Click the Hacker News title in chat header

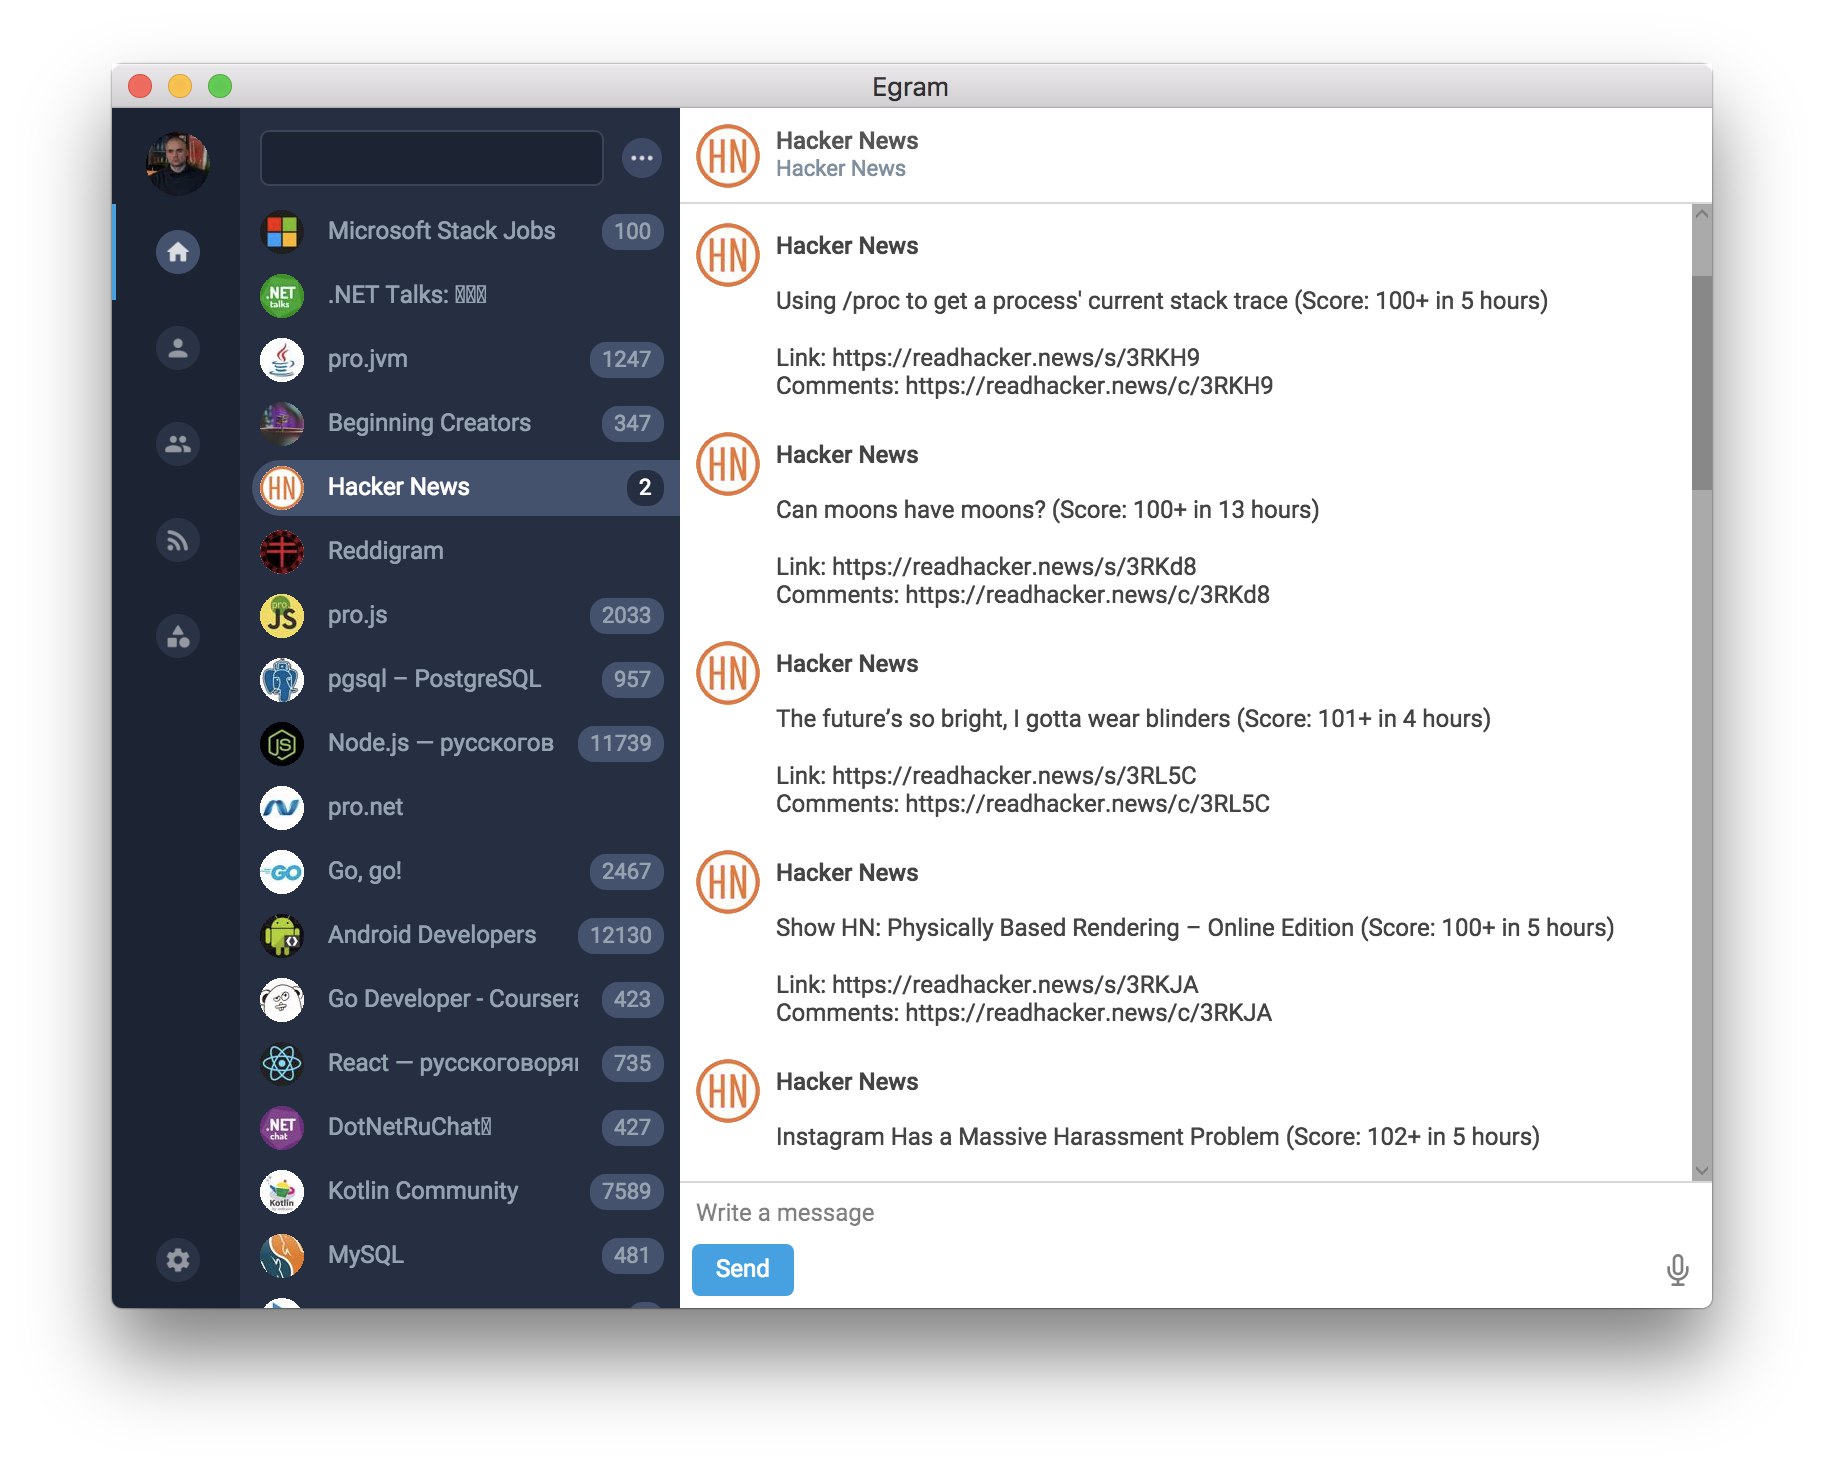(x=847, y=141)
